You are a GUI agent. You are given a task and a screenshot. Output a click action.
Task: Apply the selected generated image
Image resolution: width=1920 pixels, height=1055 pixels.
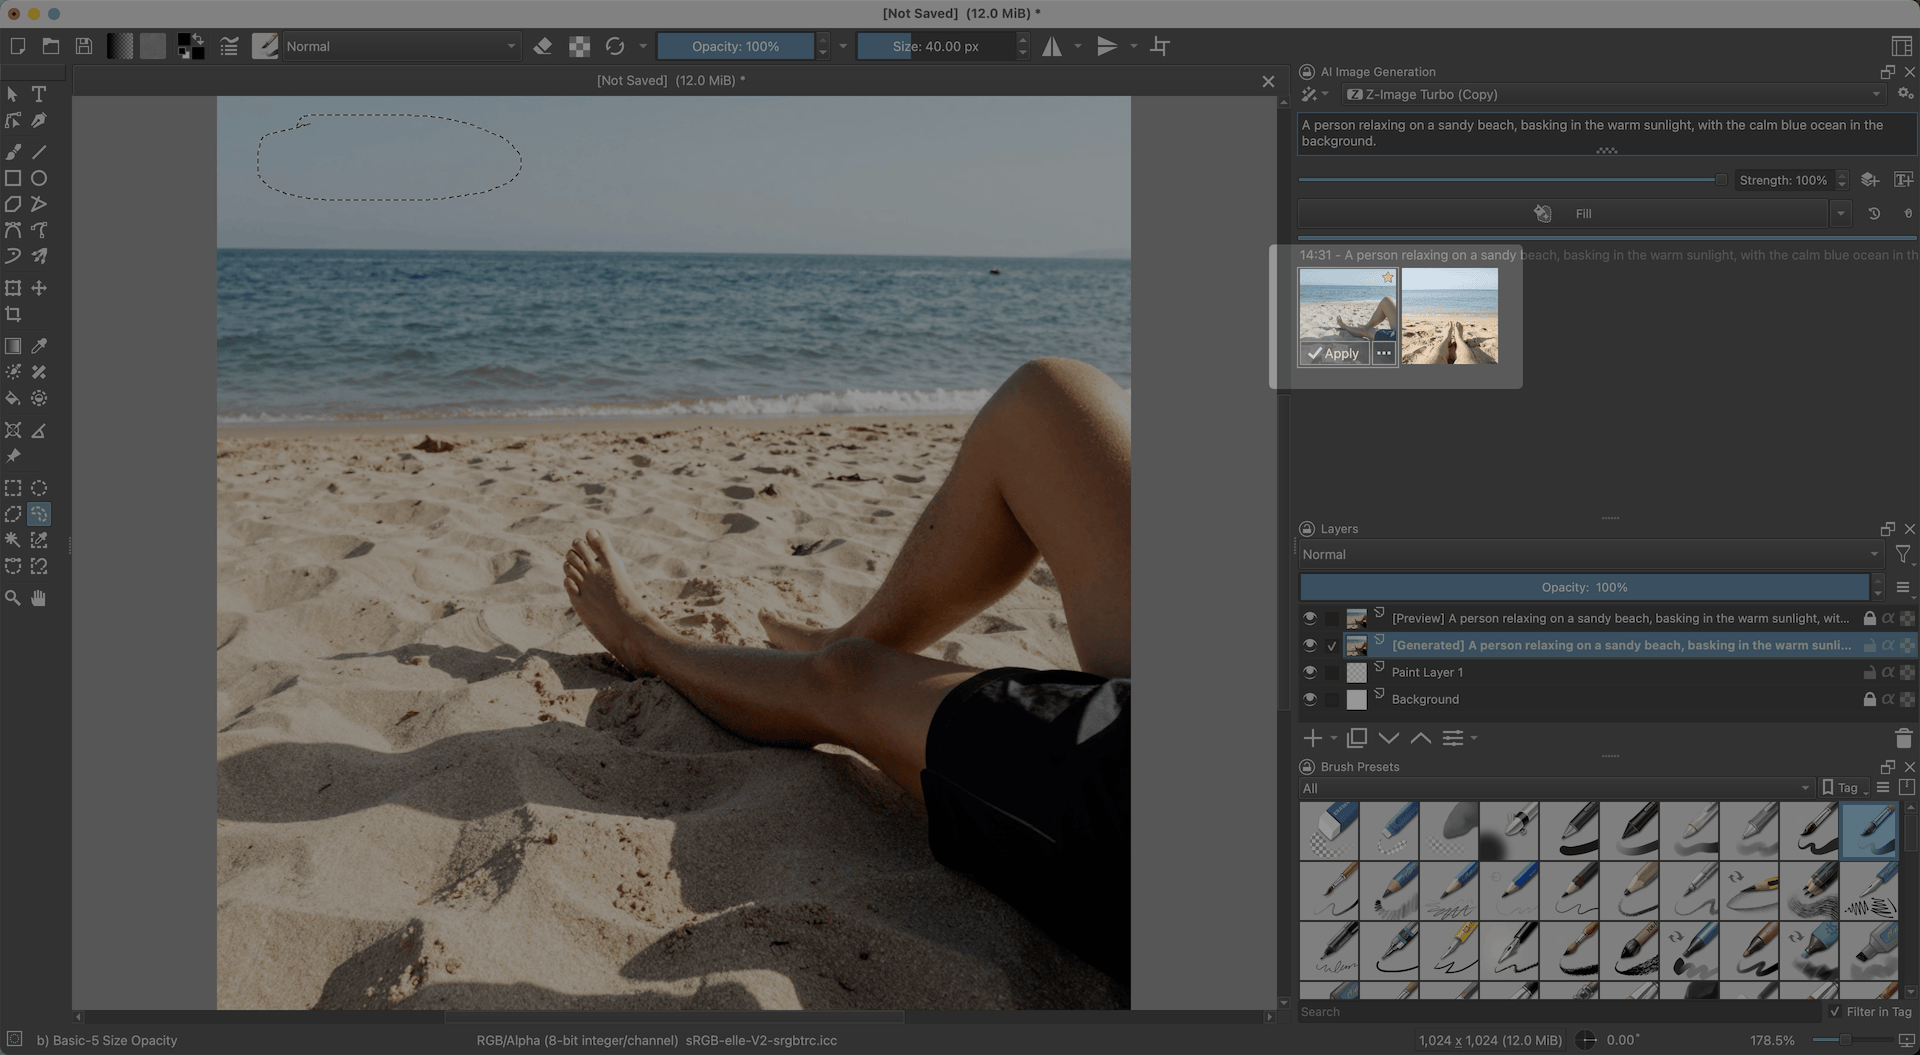pos(1333,353)
